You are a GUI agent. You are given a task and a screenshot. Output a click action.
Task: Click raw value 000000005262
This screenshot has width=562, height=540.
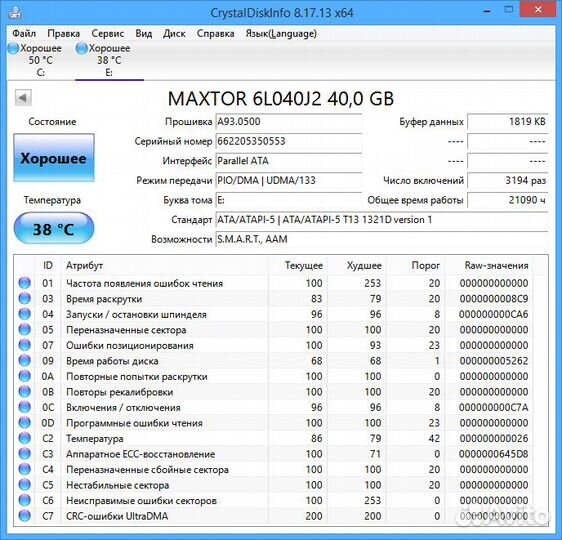(x=494, y=361)
